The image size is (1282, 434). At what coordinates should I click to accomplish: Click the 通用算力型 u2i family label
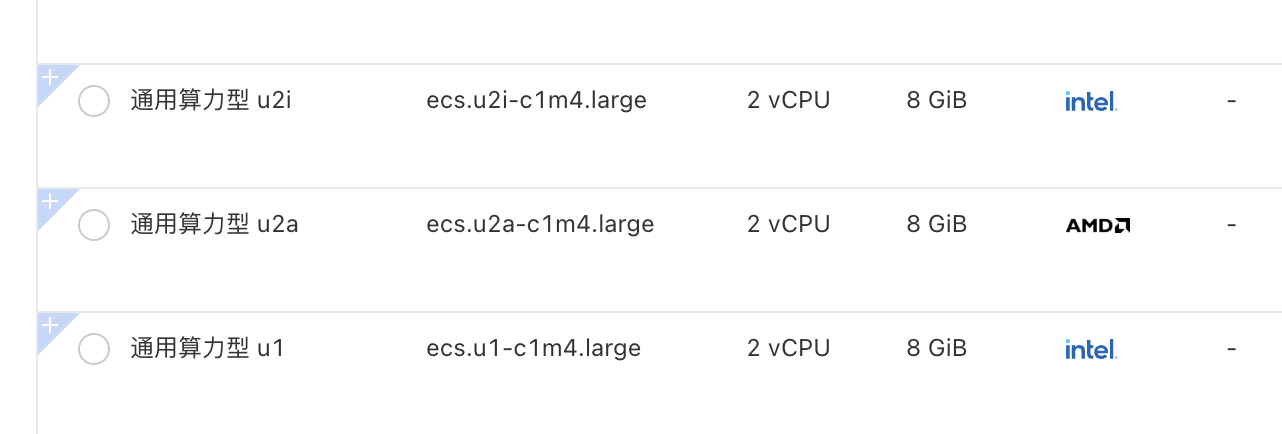click(211, 101)
